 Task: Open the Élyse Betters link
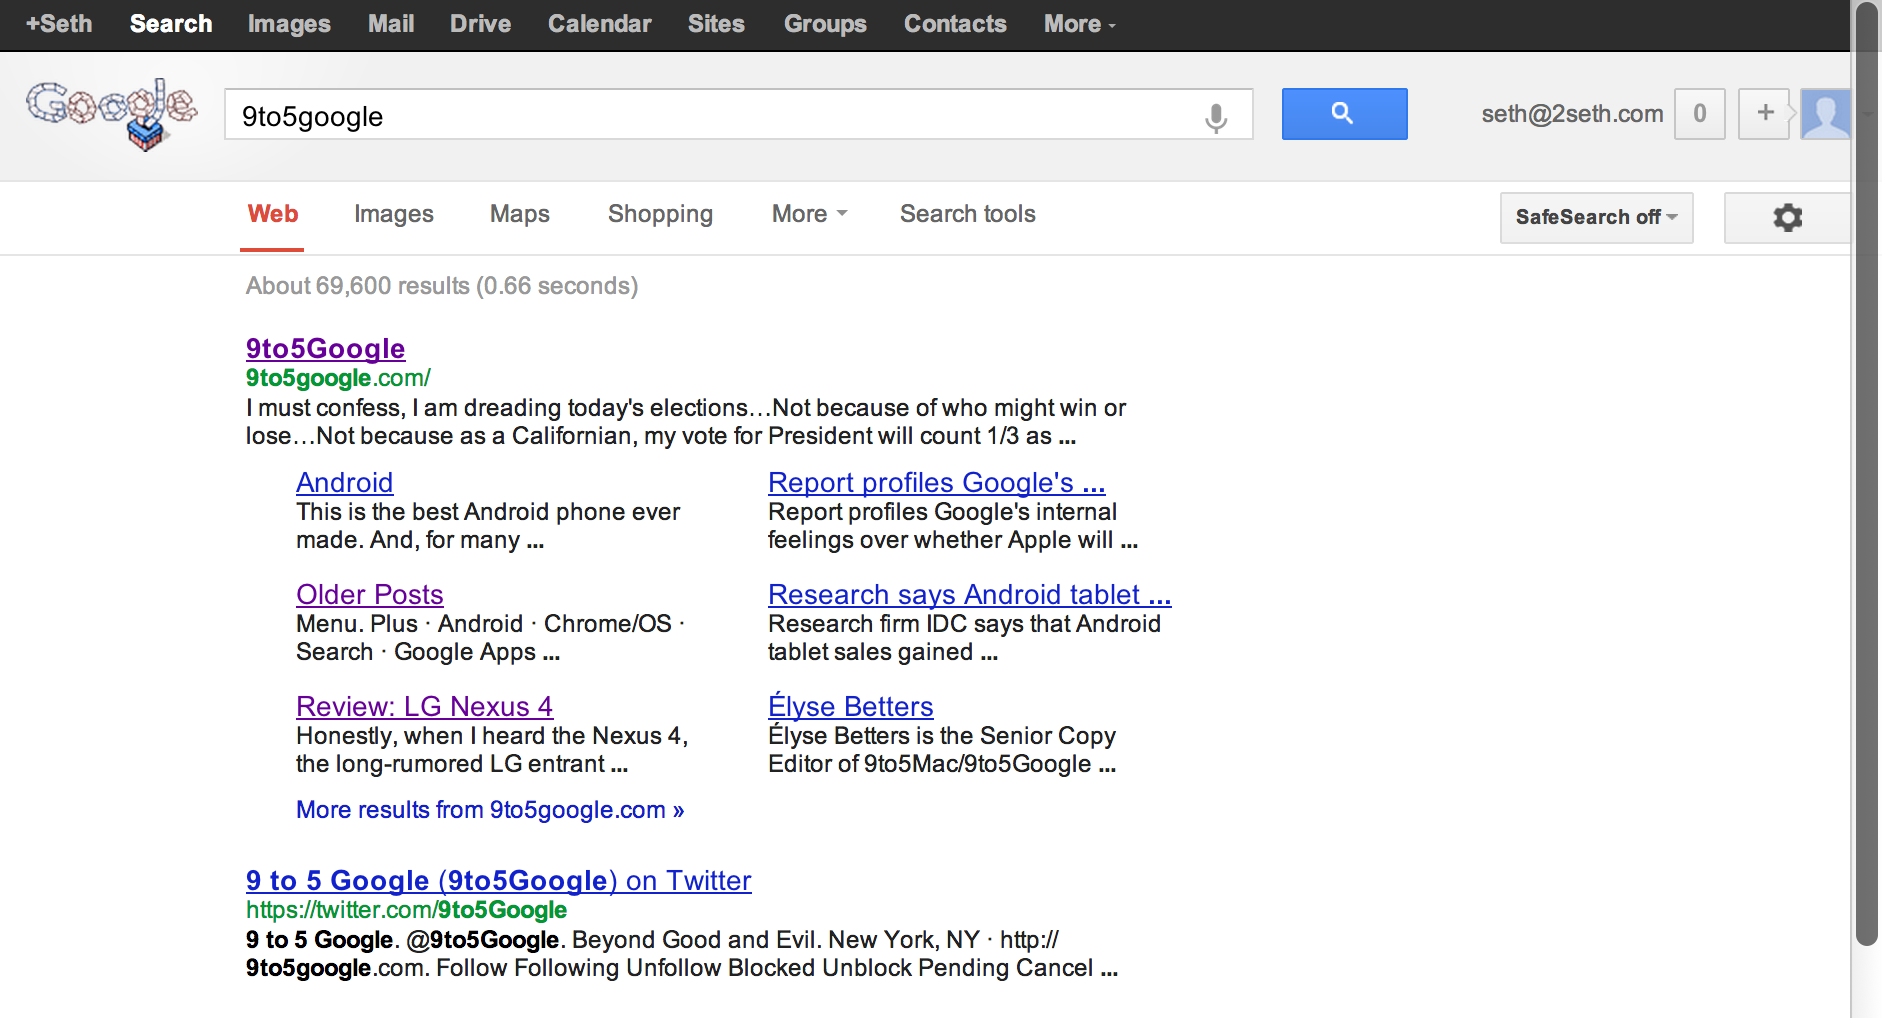[x=850, y=705]
